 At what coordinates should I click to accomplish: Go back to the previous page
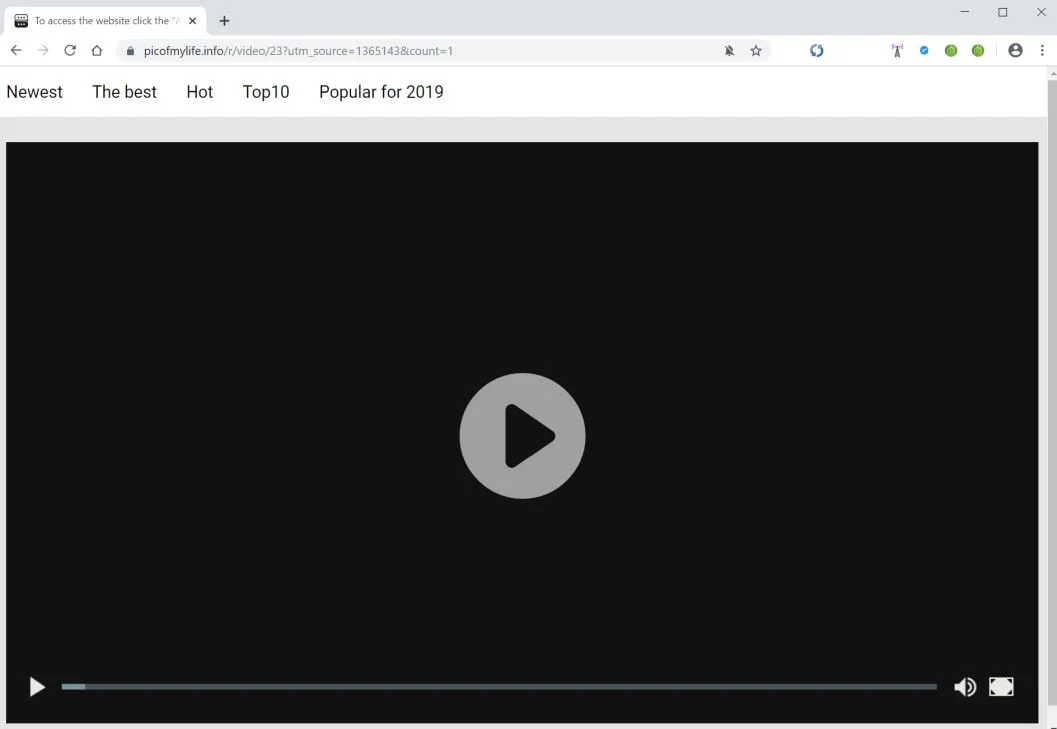pos(16,51)
